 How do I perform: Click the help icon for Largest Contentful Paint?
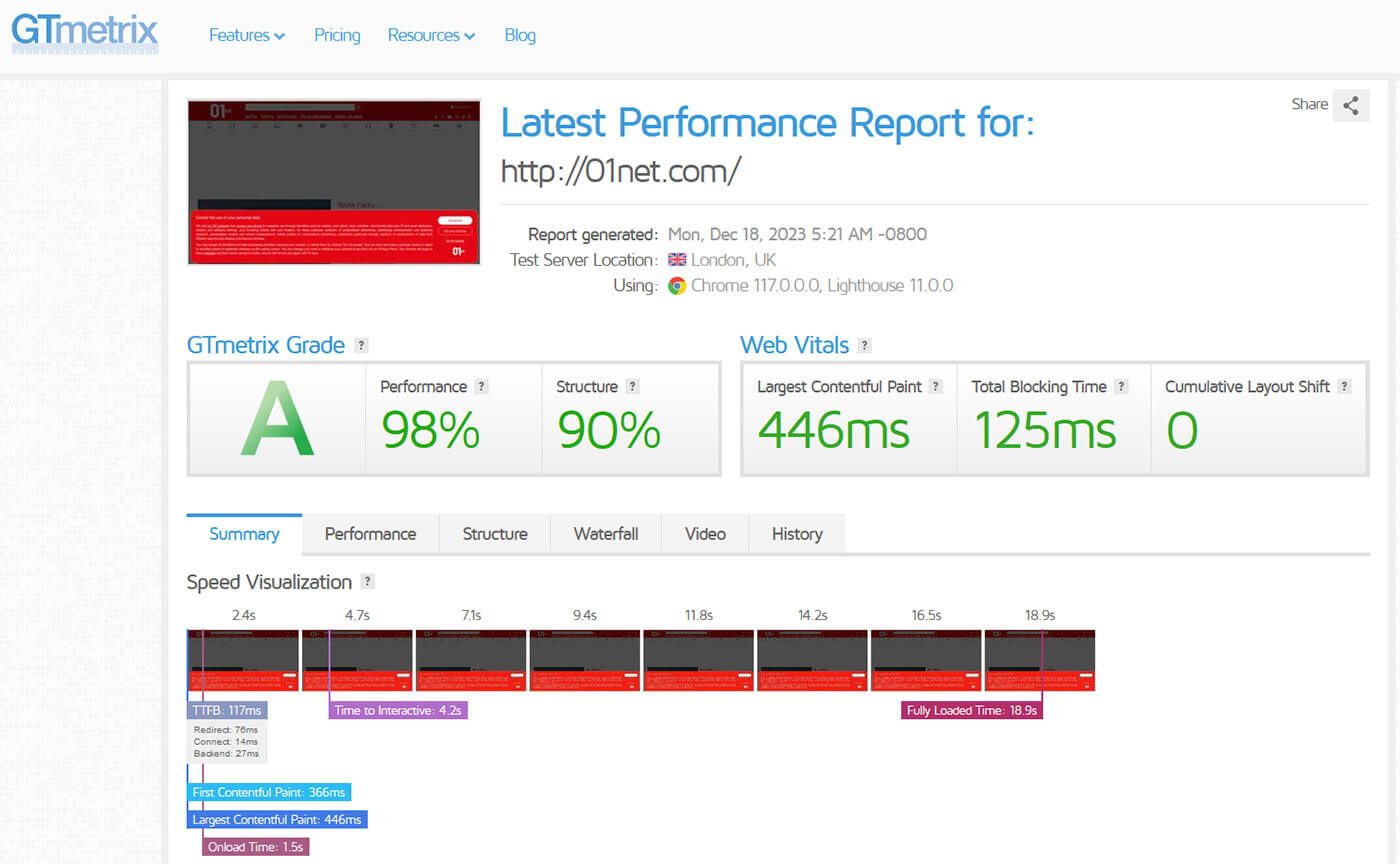point(936,387)
